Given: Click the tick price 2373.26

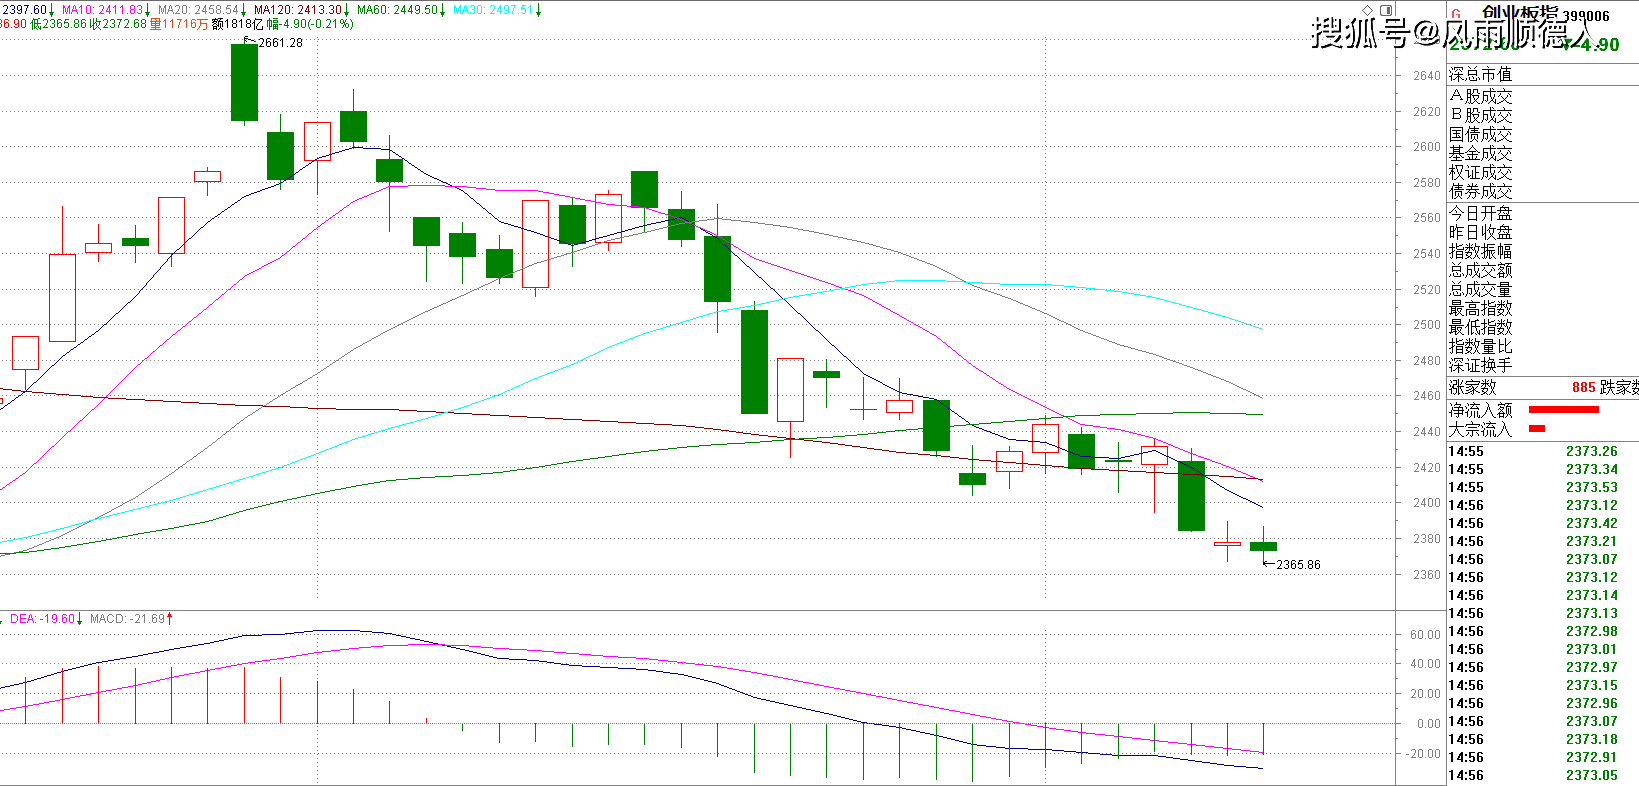Looking at the screenshot, I should pos(1592,451).
